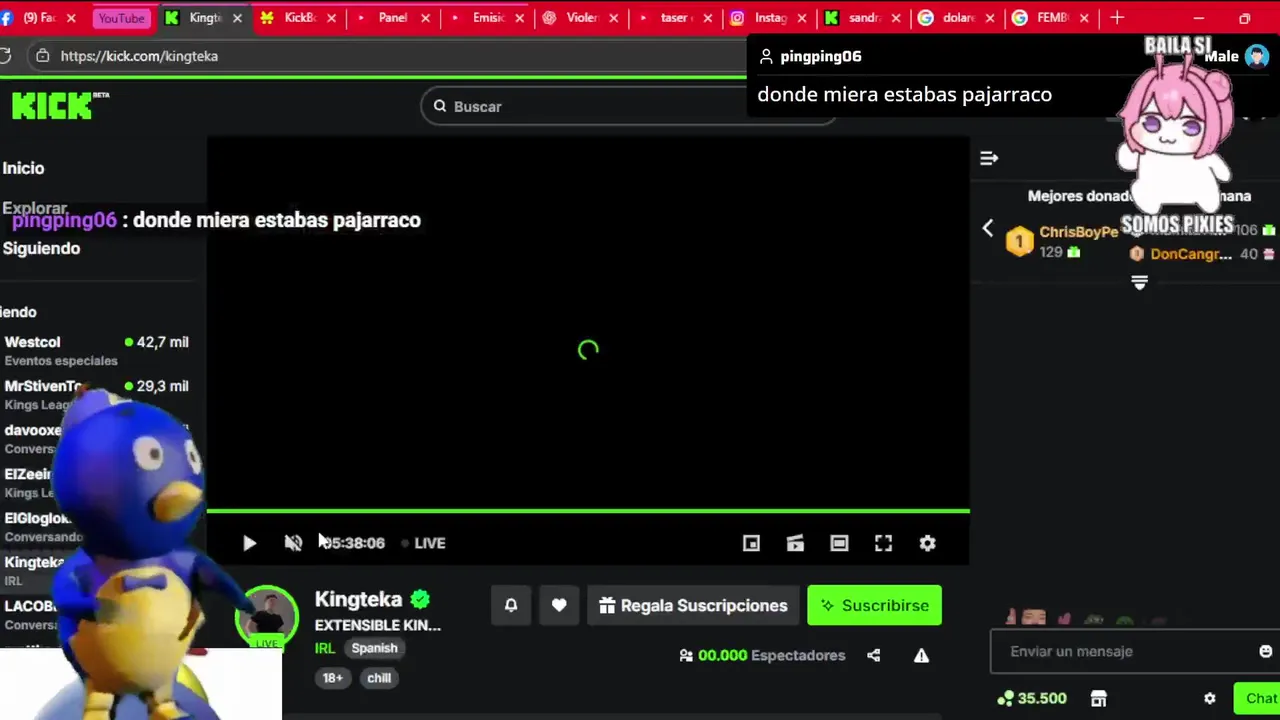Open the mini player mode
The image size is (1280, 720).
pos(751,543)
